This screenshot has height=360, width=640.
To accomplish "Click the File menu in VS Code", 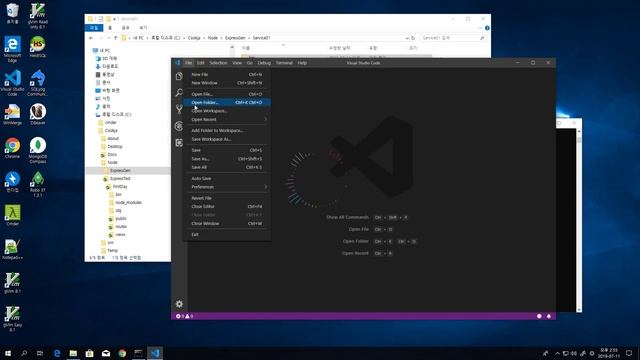I will [188, 63].
